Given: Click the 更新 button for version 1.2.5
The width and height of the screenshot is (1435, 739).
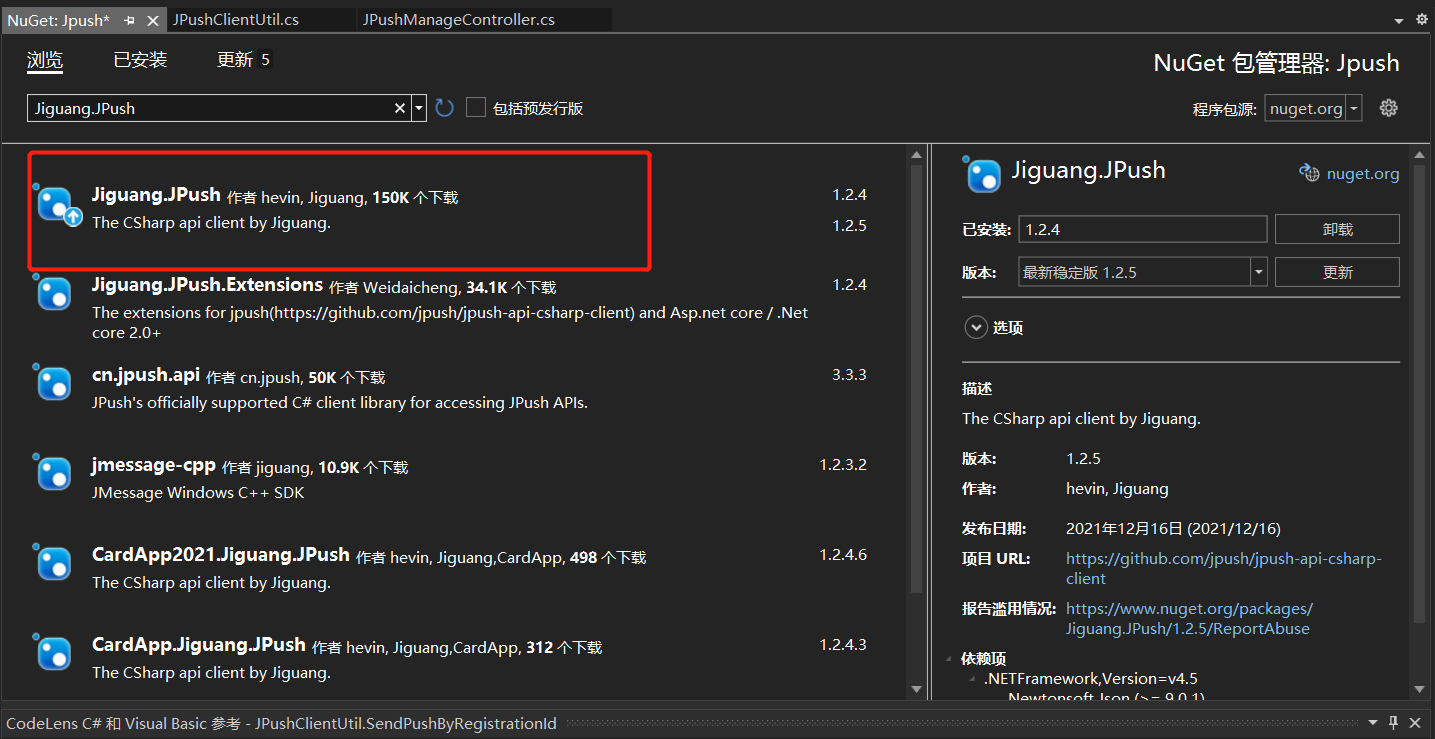Looking at the screenshot, I should [1337, 272].
